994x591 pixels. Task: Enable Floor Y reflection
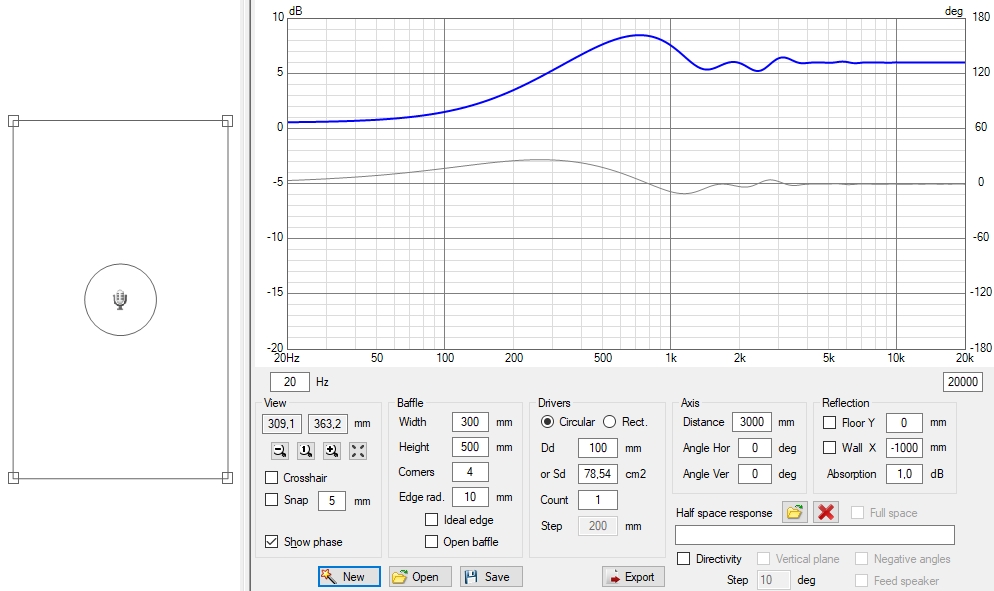829,422
